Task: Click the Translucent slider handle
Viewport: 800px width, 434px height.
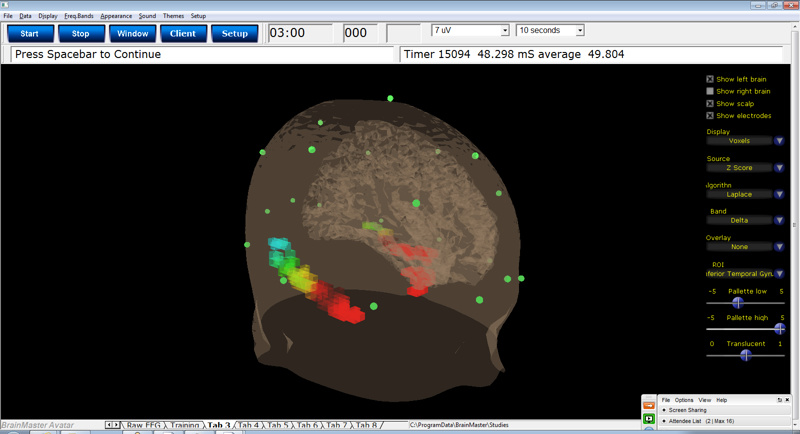Action: click(745, 355)
